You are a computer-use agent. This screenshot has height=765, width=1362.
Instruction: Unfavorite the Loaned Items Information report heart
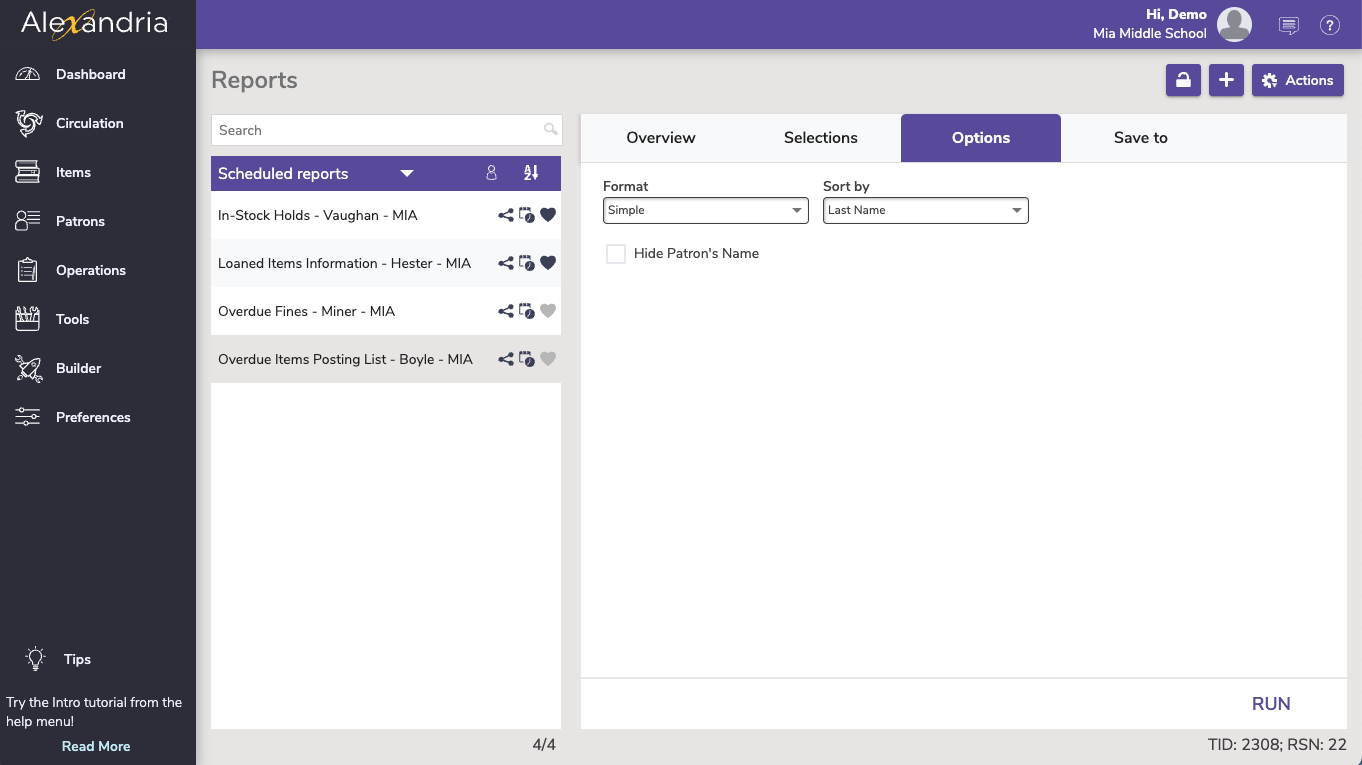pyautogui.click(x=548, y=263)
